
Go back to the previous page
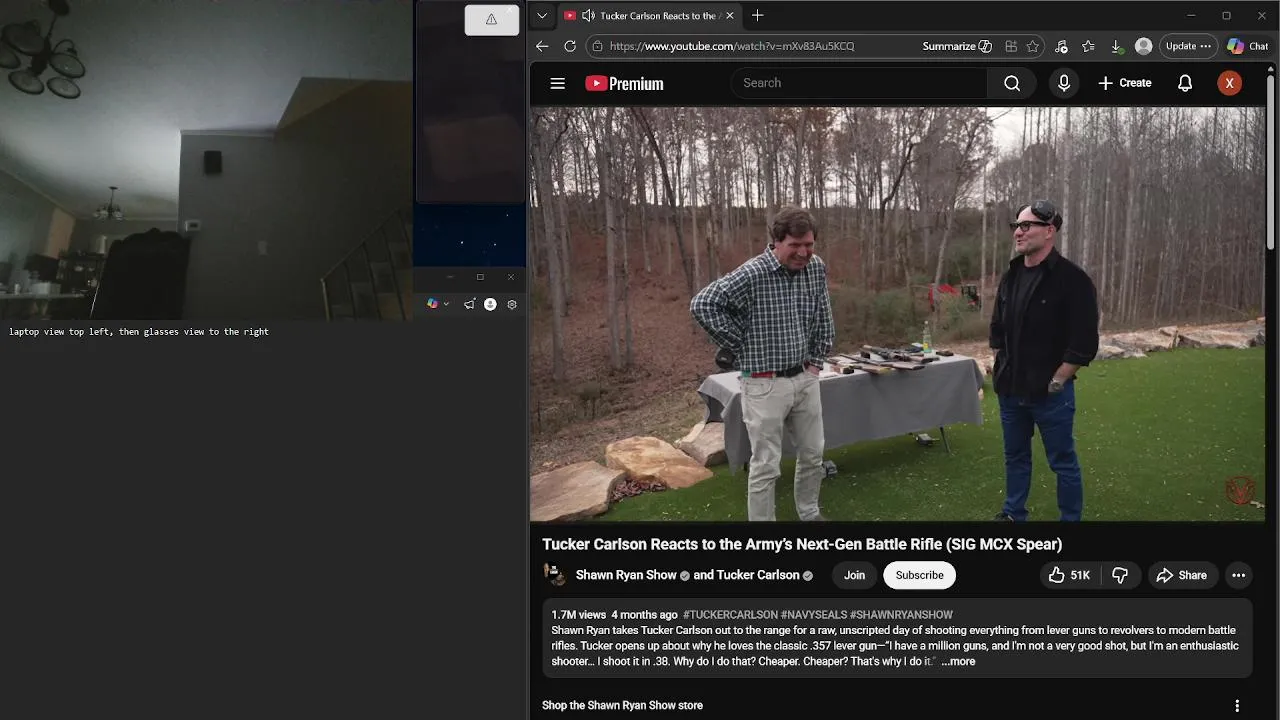542,46
